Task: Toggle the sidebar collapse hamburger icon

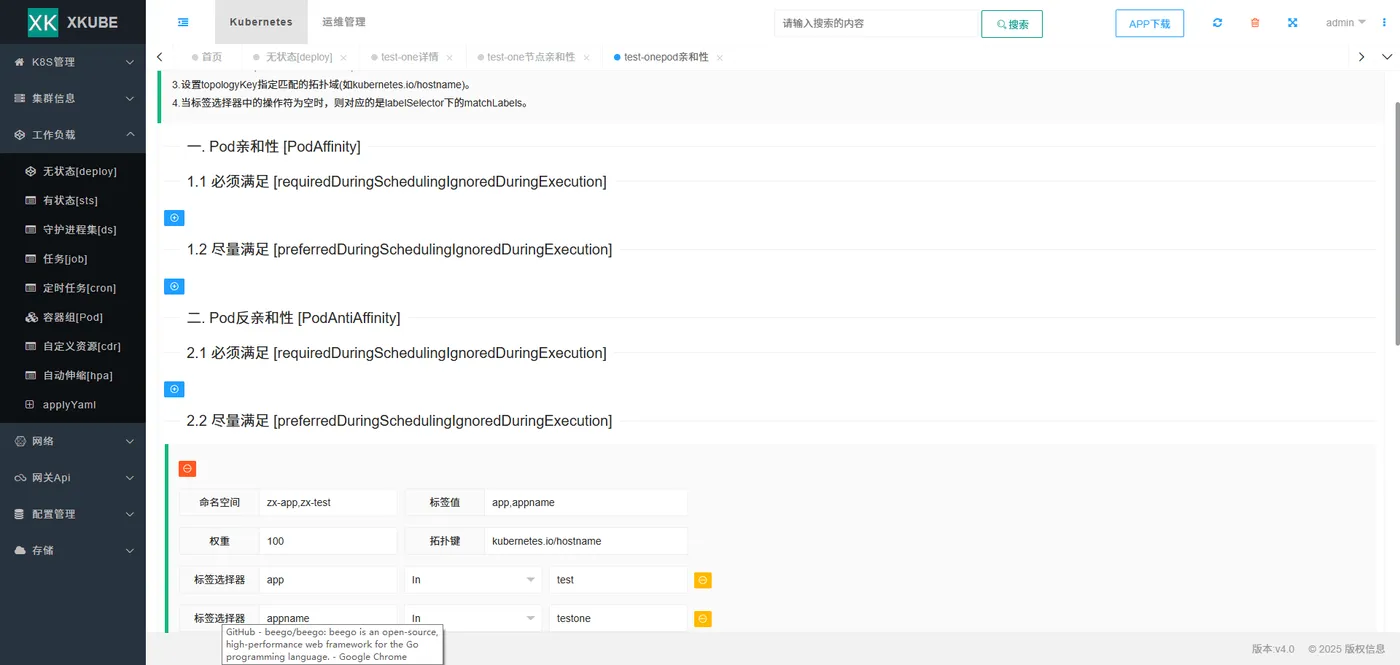Action: [x=183, y=22]
